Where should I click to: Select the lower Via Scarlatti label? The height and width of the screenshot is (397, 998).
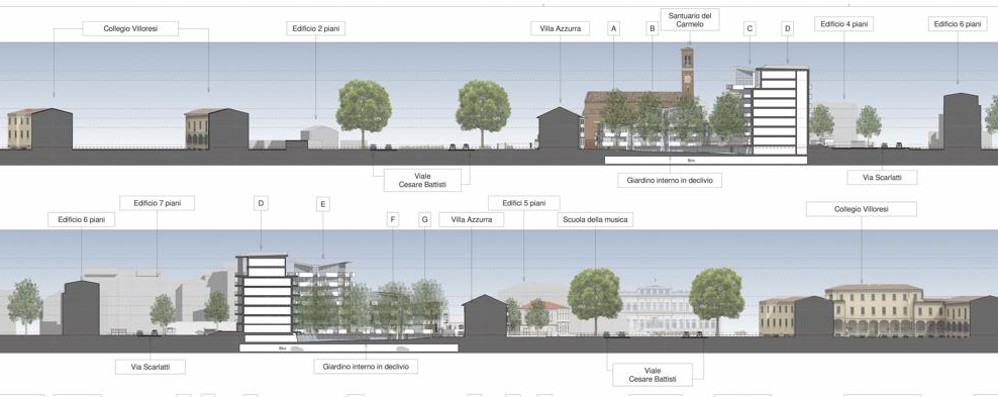(x=150, y=367)
